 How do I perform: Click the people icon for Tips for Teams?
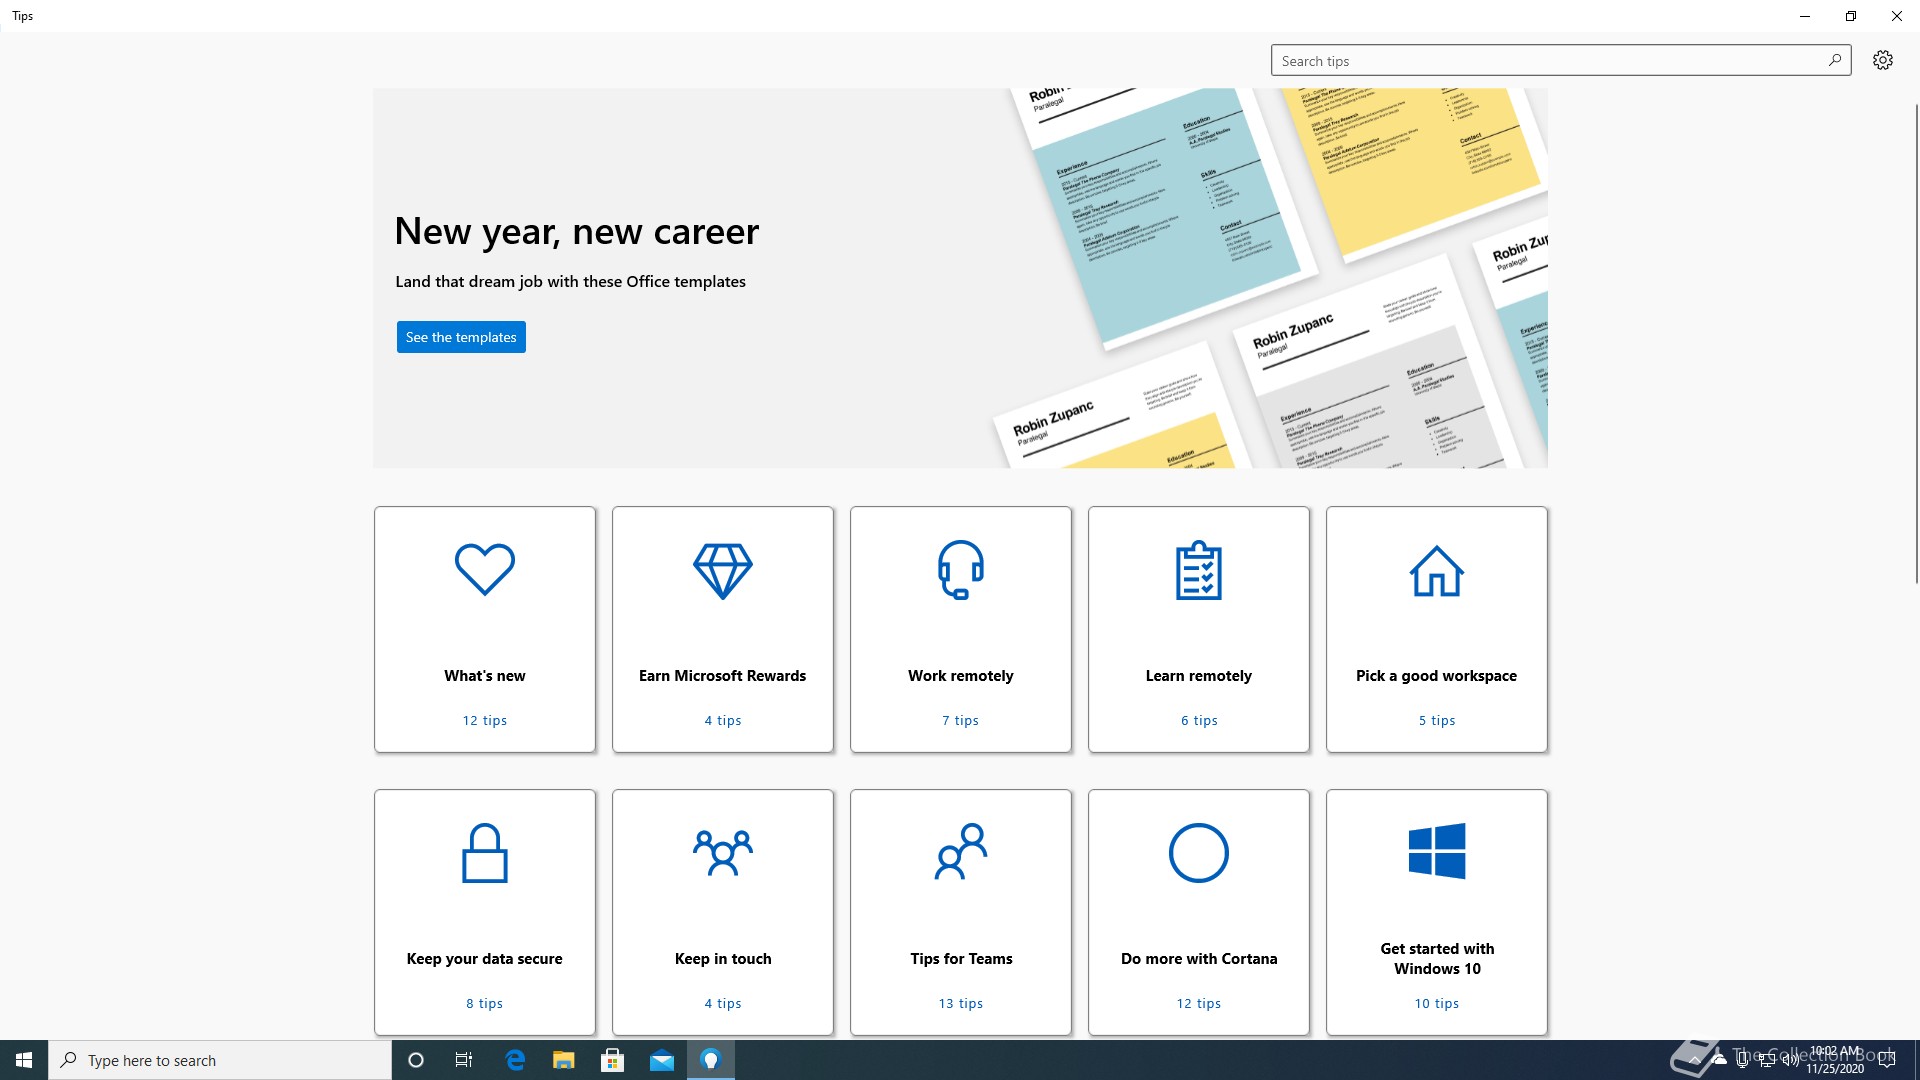click(x=961, y=852)
